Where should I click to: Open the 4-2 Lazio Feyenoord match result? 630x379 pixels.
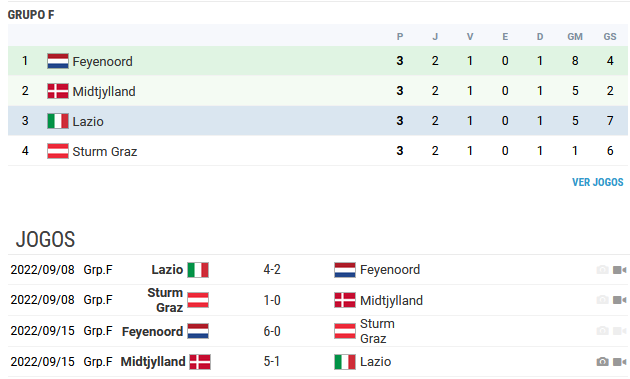click(272, 269)
